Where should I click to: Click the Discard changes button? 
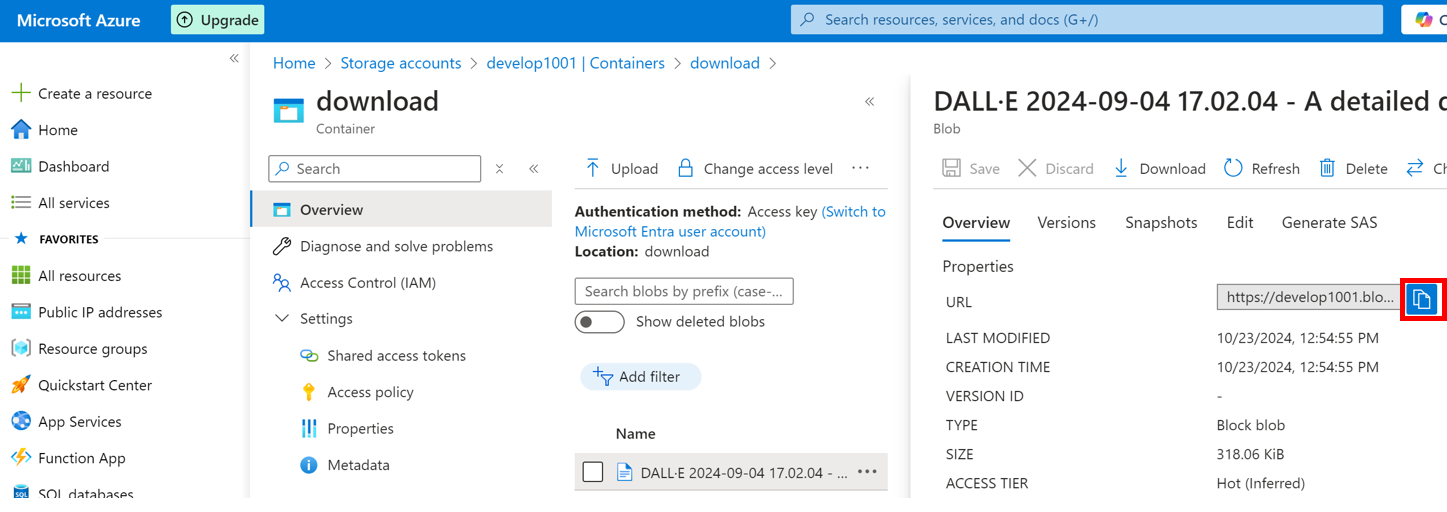tap(1055, 168)
